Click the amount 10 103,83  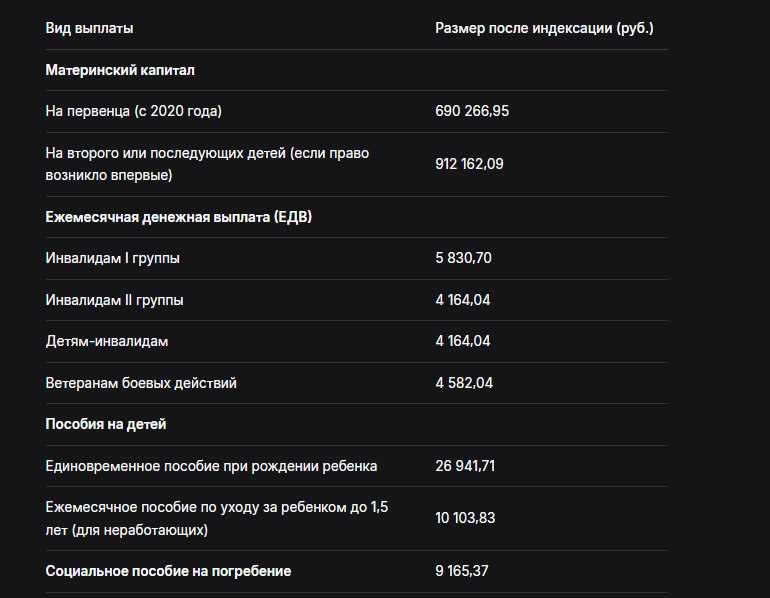(x=465, y=518)
